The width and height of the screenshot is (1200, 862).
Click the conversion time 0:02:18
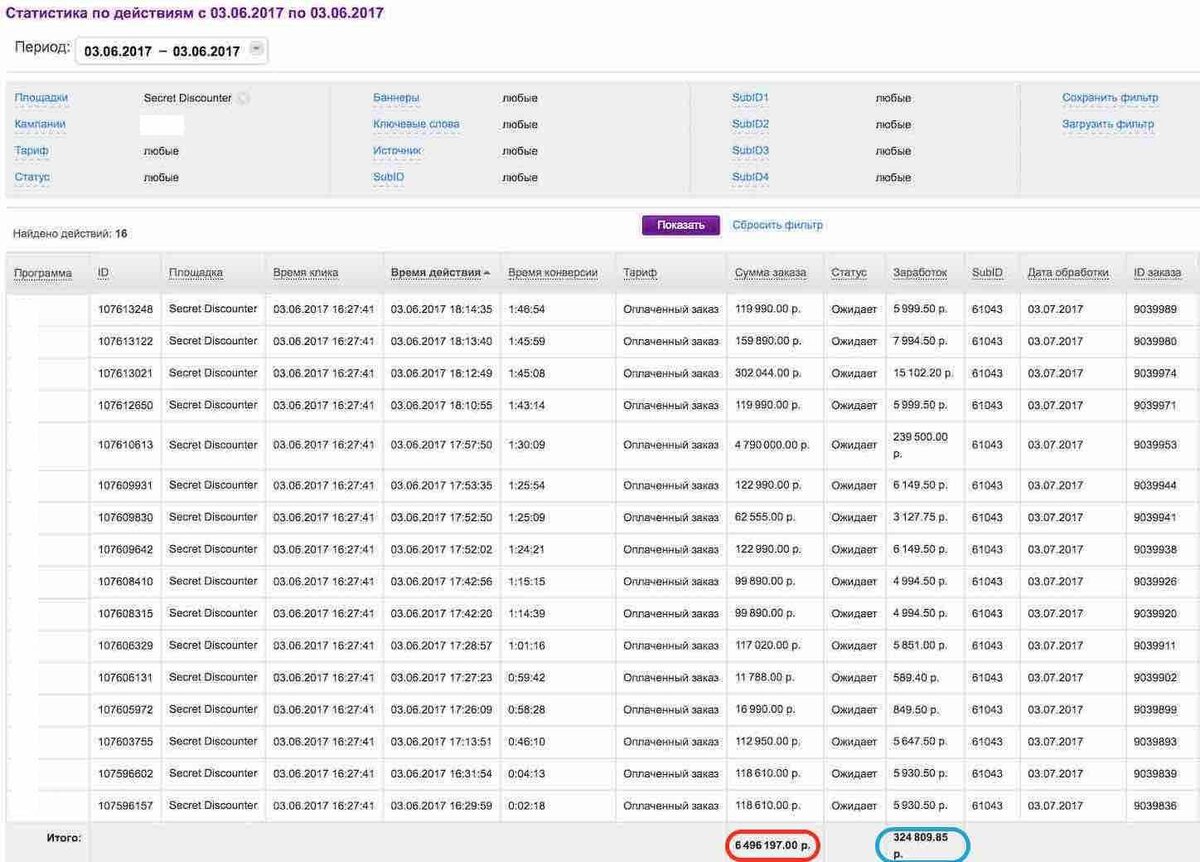coord(525,805)
